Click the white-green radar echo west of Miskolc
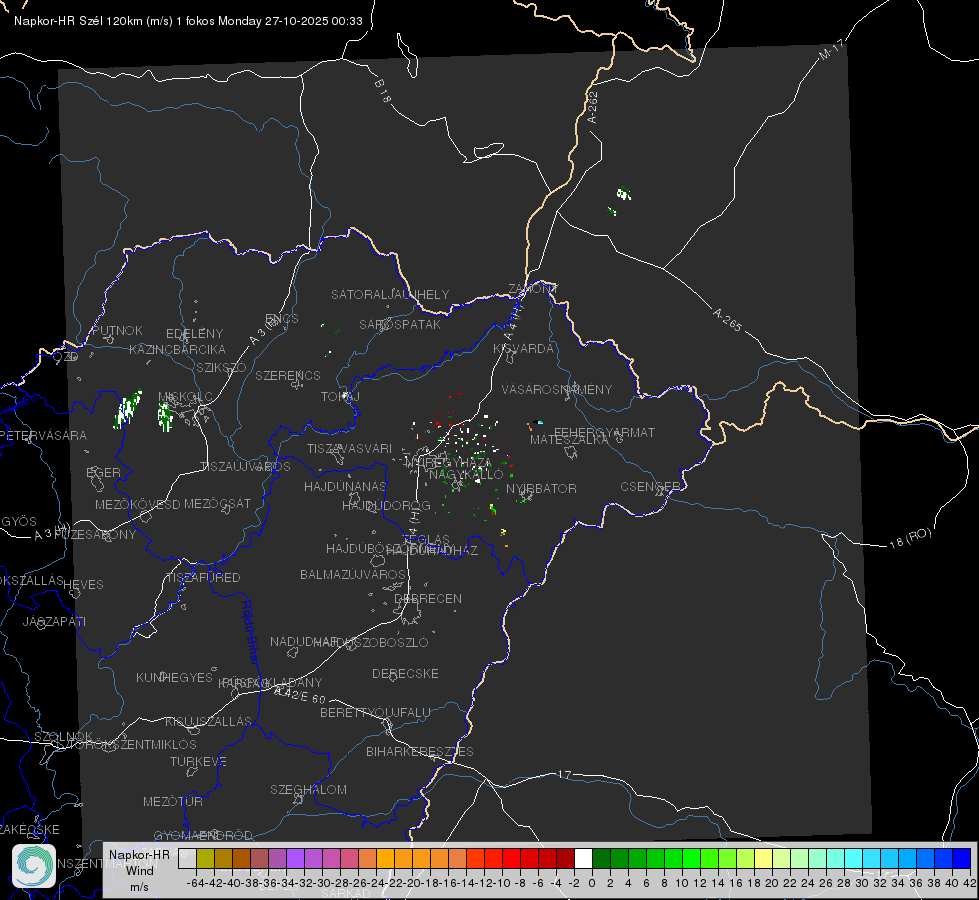This screenshot has height=900, width=979. click(127, 410)
